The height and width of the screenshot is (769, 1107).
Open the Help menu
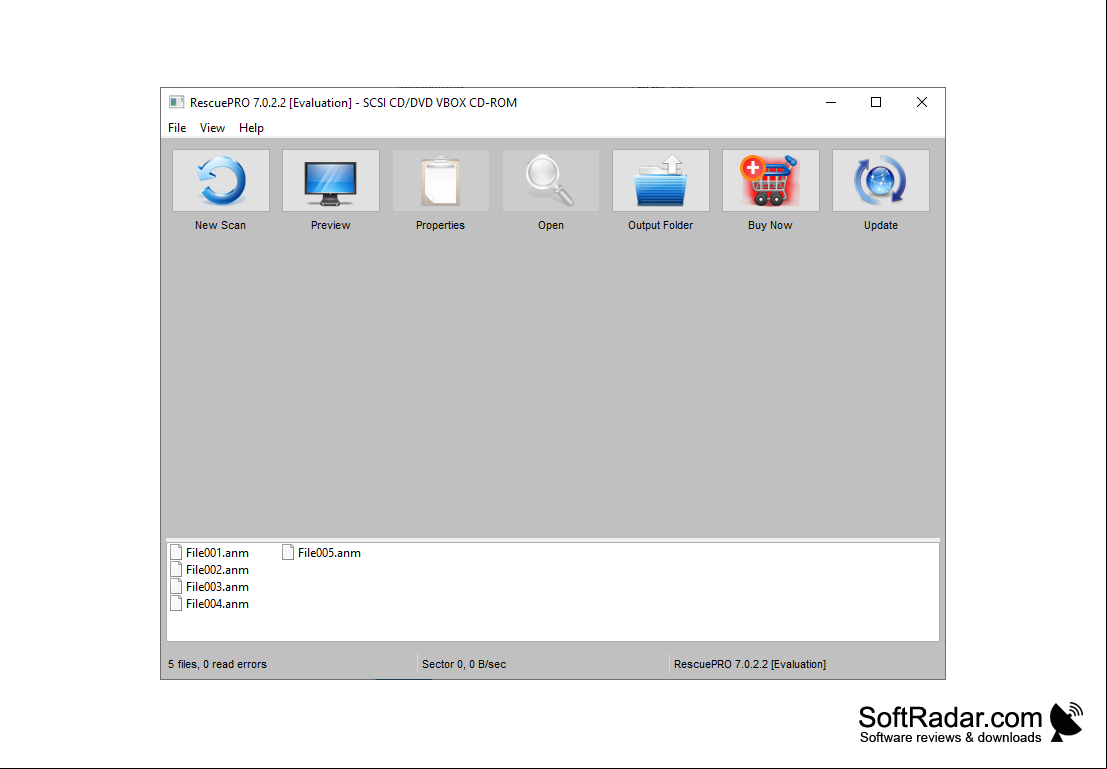[x=251, y=128]
